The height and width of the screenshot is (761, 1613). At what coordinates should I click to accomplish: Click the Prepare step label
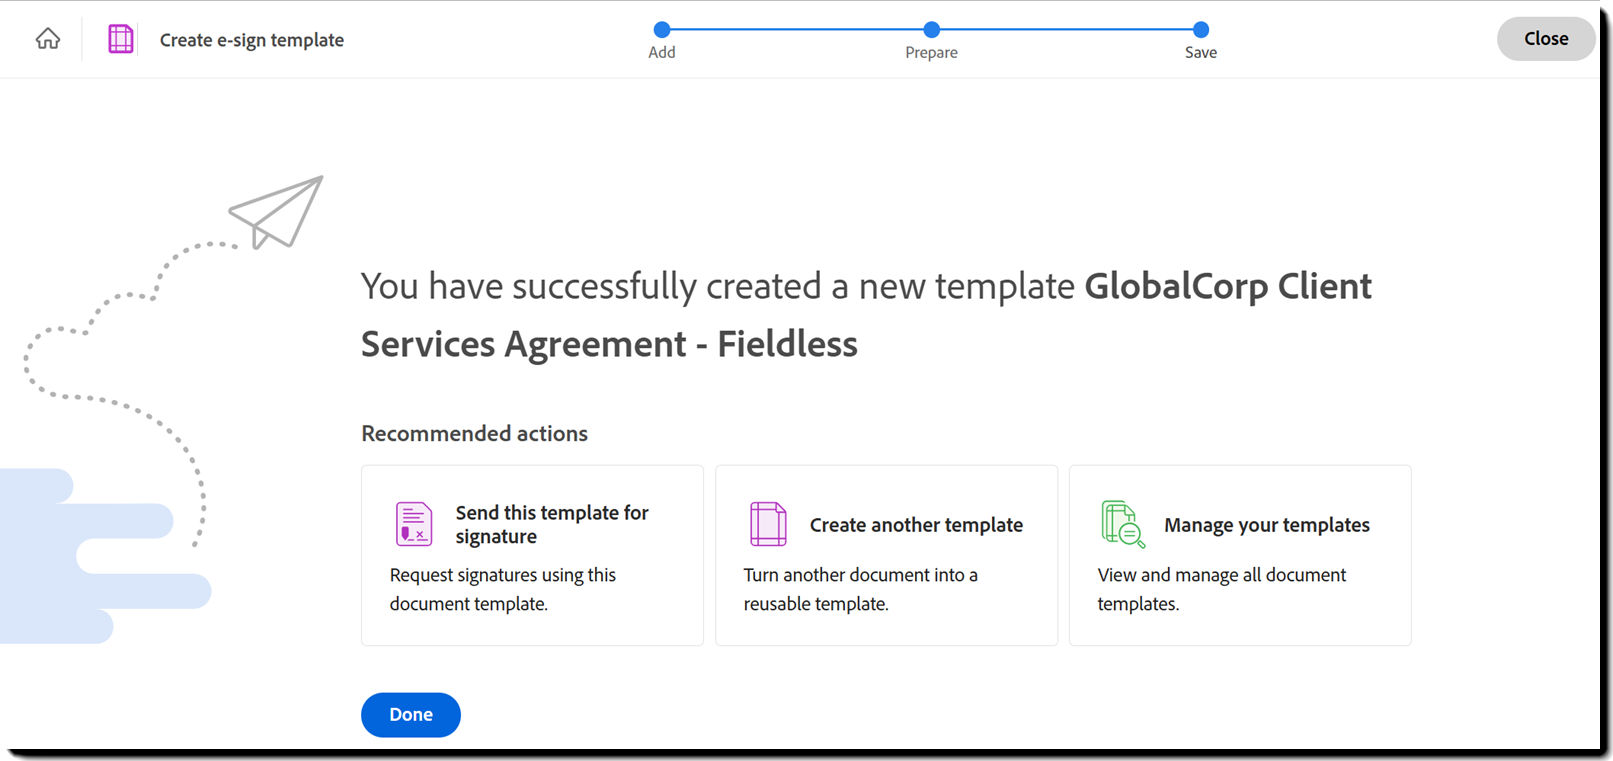tap(932, 53)
